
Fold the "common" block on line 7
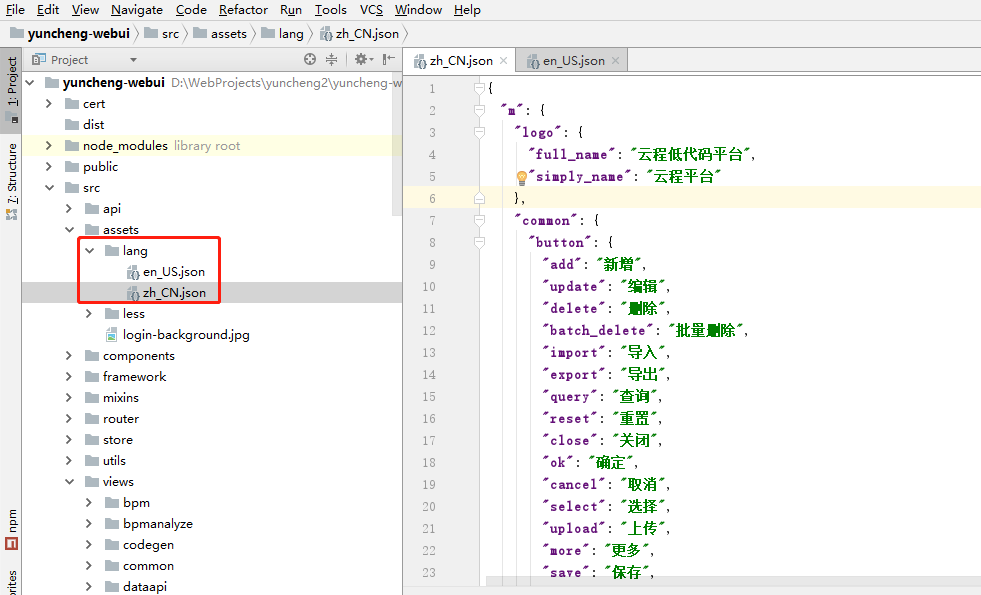(x=479, y=220)
